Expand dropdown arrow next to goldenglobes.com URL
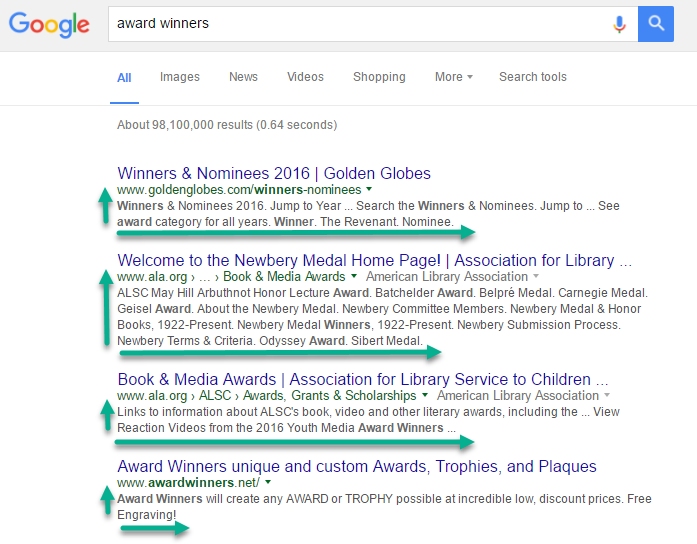 pyautogui.click(x=369, y=189)
